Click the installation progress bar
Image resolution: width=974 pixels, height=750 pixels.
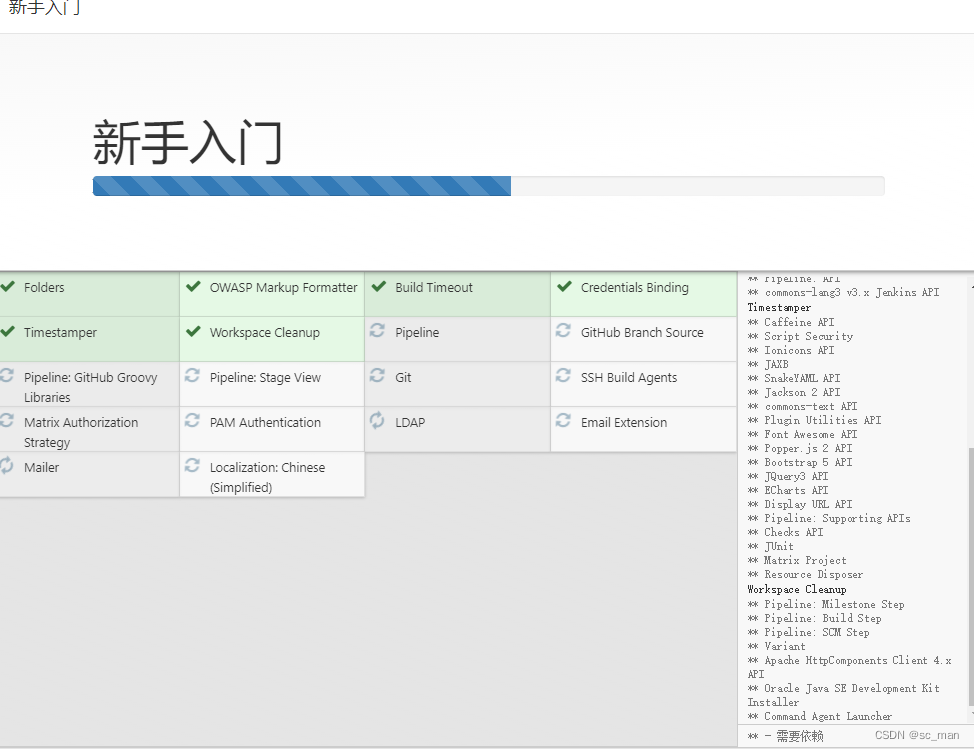[488, 186]
